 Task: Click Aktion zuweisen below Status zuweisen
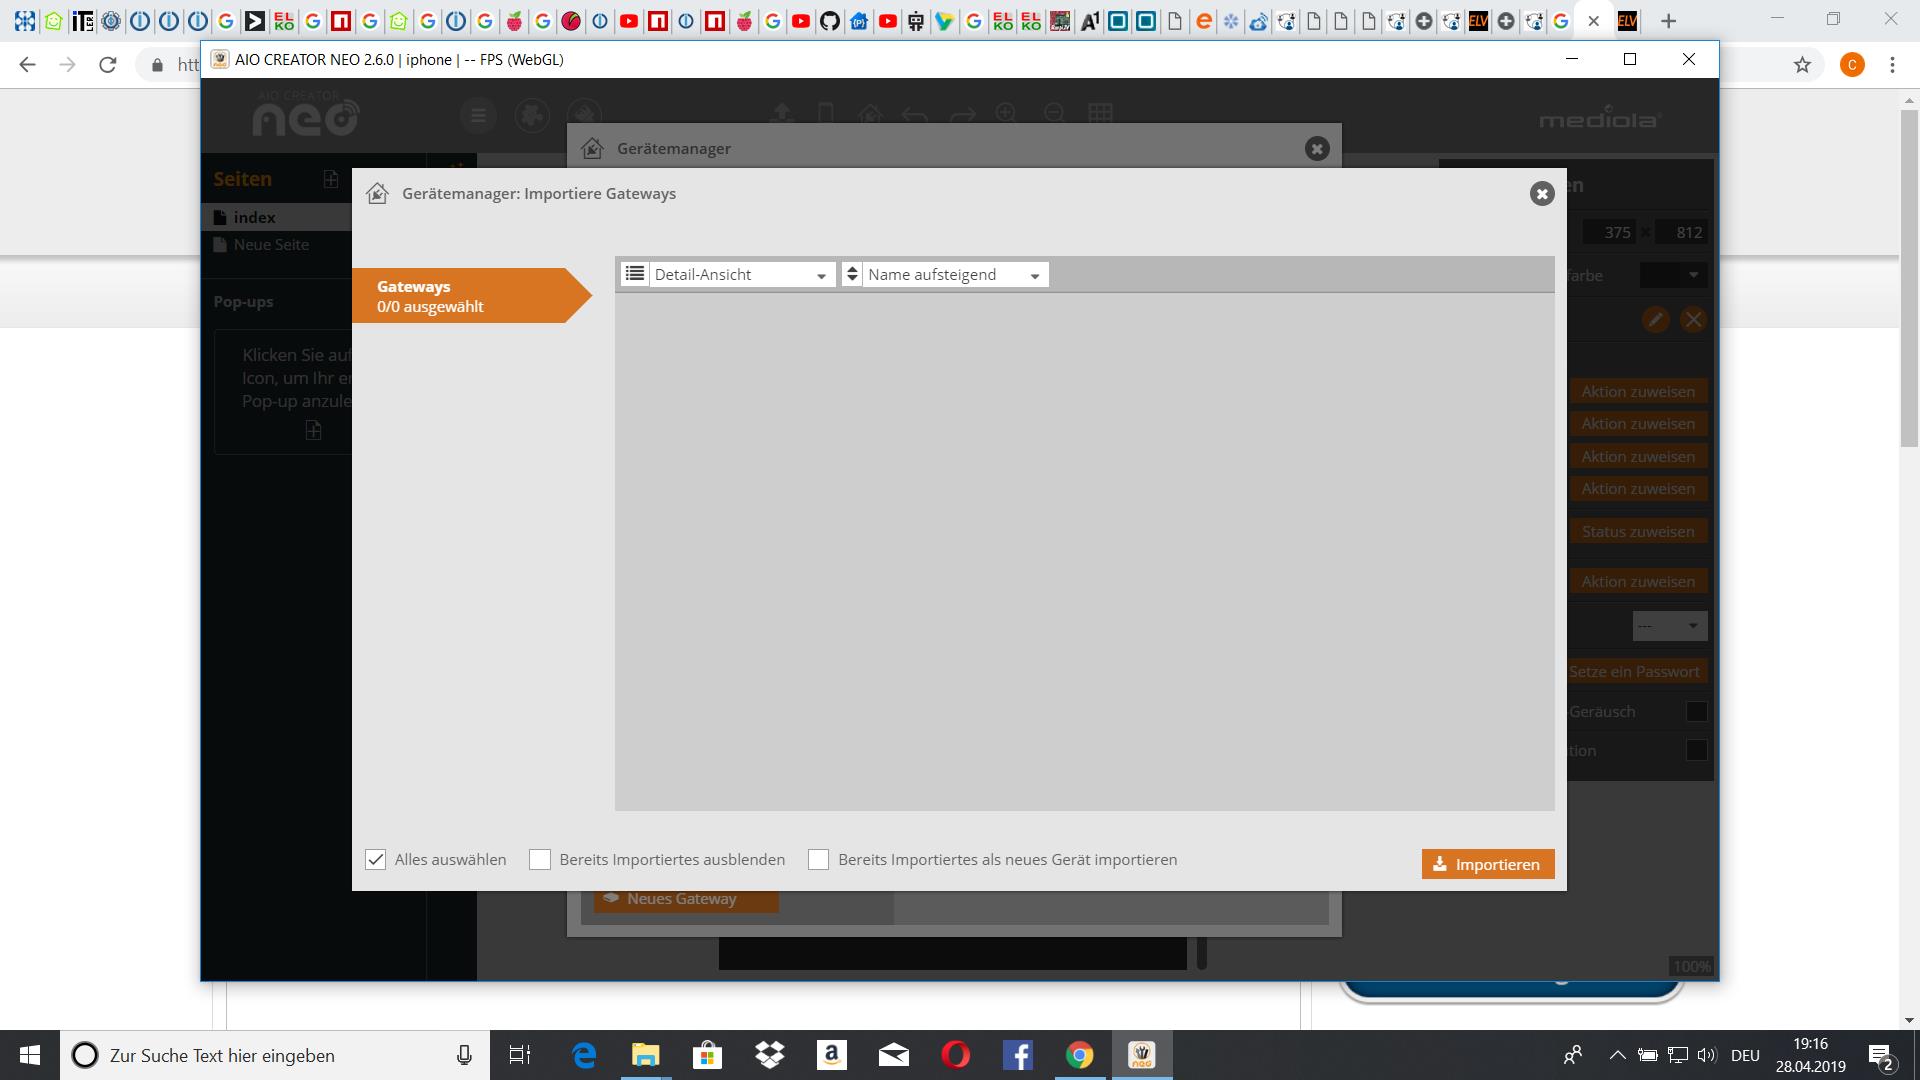1638,582
